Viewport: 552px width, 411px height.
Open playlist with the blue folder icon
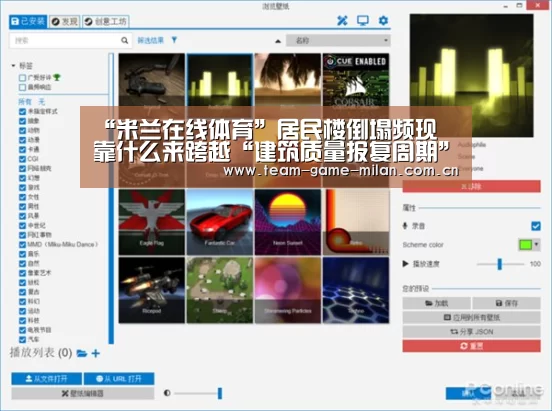[82, 353]
